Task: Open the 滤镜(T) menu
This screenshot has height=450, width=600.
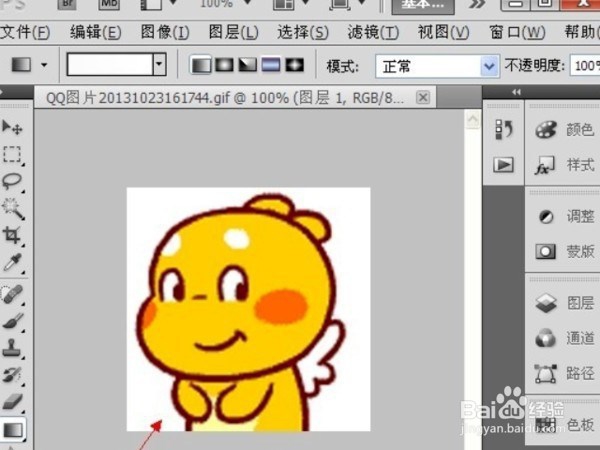Action: 373,32
